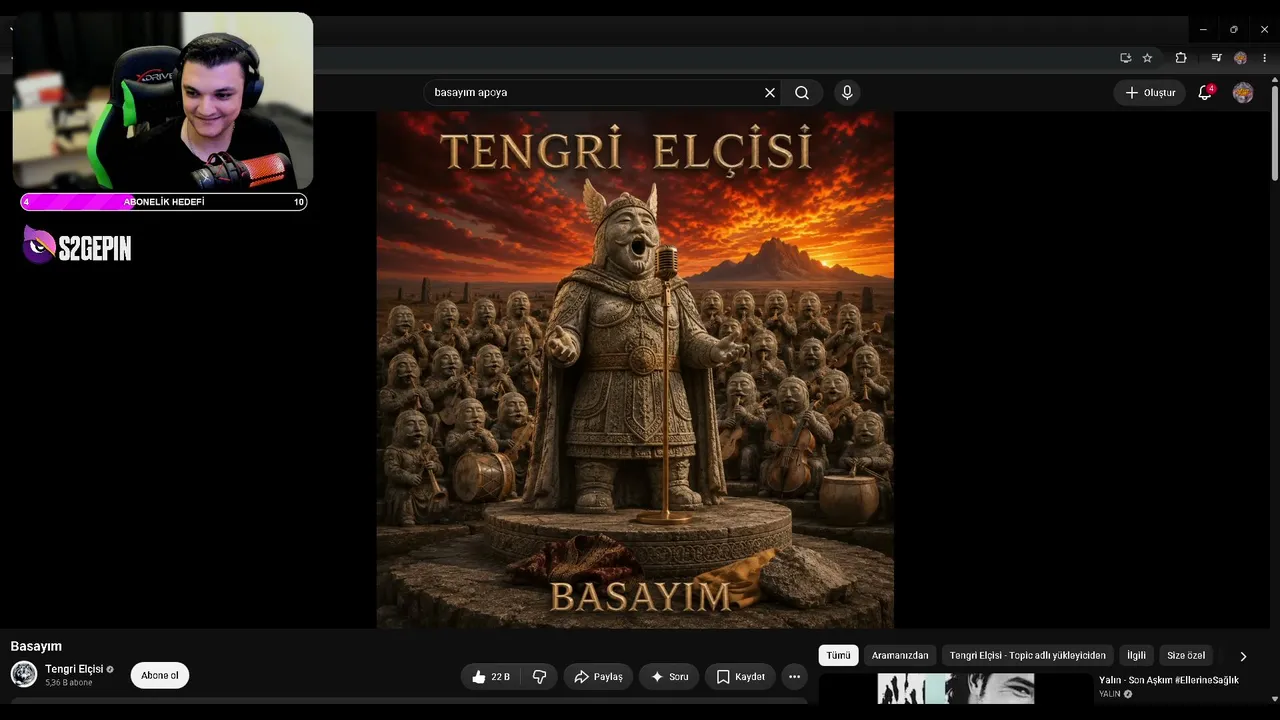The width and height of the screenshot is (1280, 720).
Task: Select the İlgili filter chip
Action: [1137, 656]
